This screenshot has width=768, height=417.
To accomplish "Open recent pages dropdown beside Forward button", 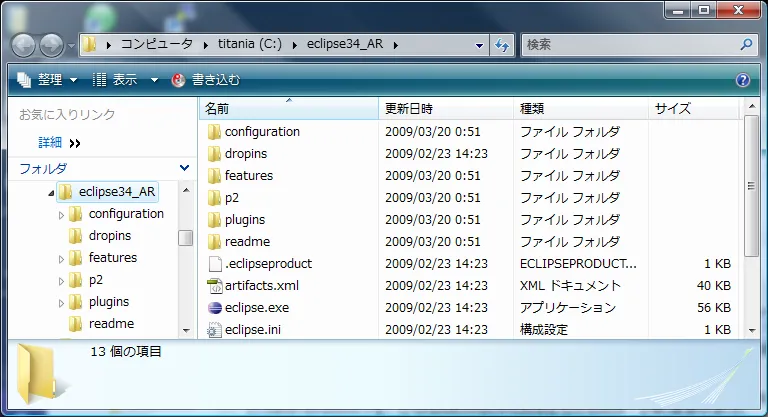I will tap(72, 46).
